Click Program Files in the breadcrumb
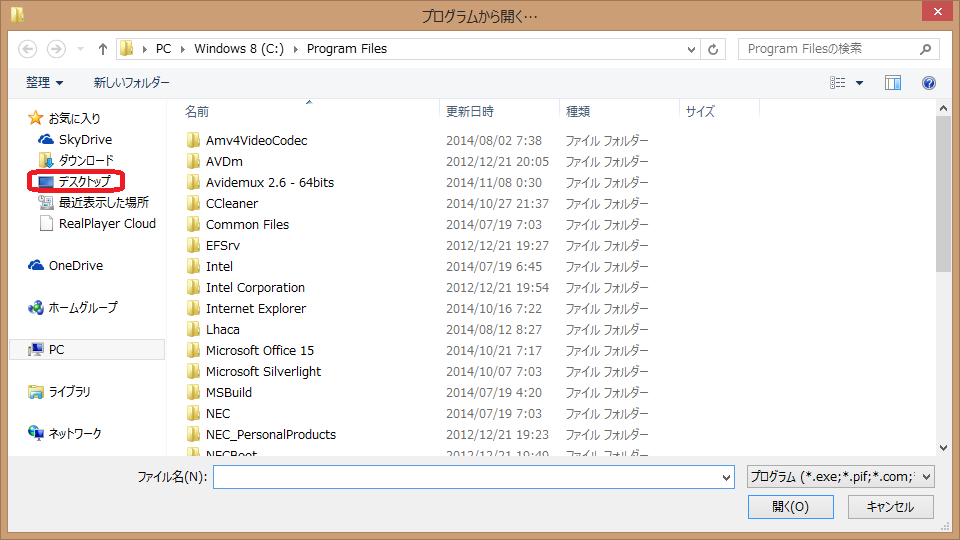 coord(347,49)
